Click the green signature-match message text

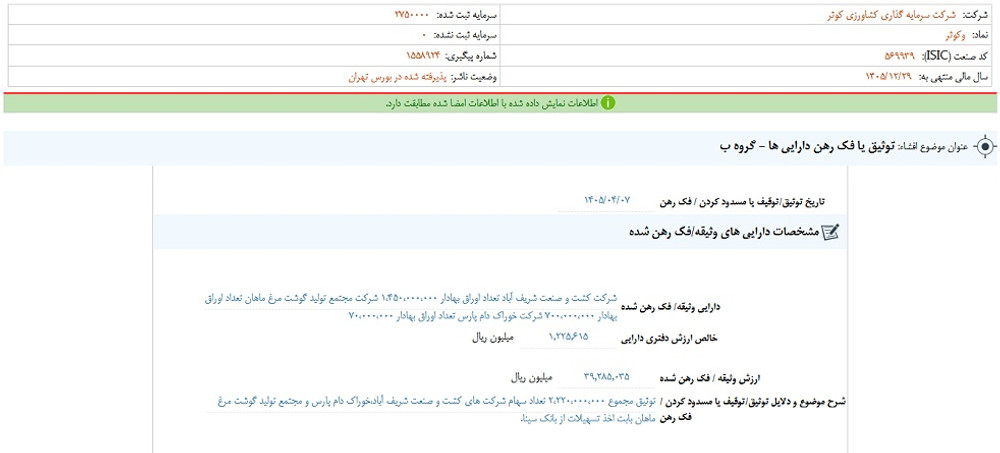tap(492, 103)
